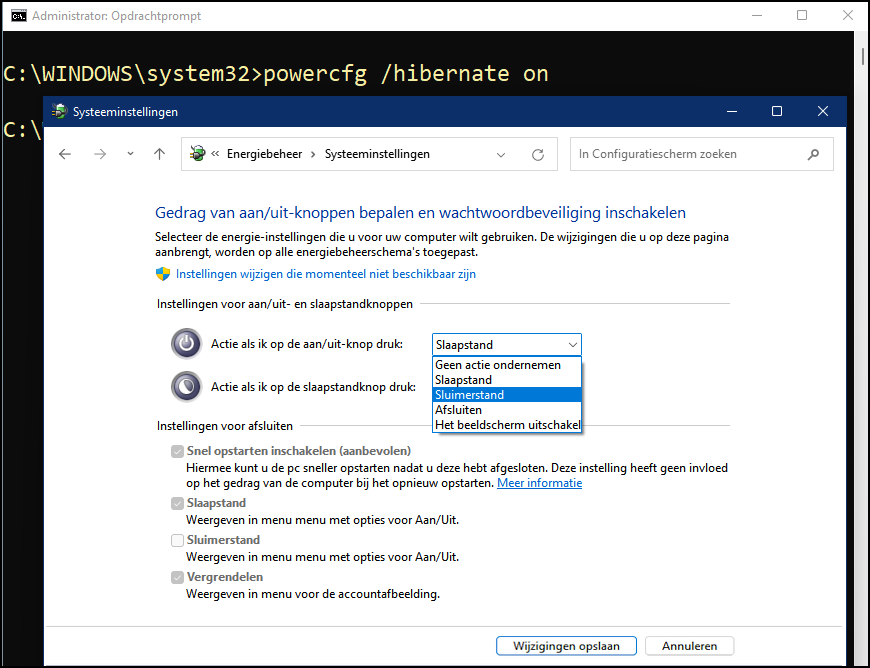Image resolution: width=870 pixels, height=668 pixels.
Task: Open 'Instellingen wijzigen die momenteel niet beschikbaar zijn'
Action: [x=326, y=274]
